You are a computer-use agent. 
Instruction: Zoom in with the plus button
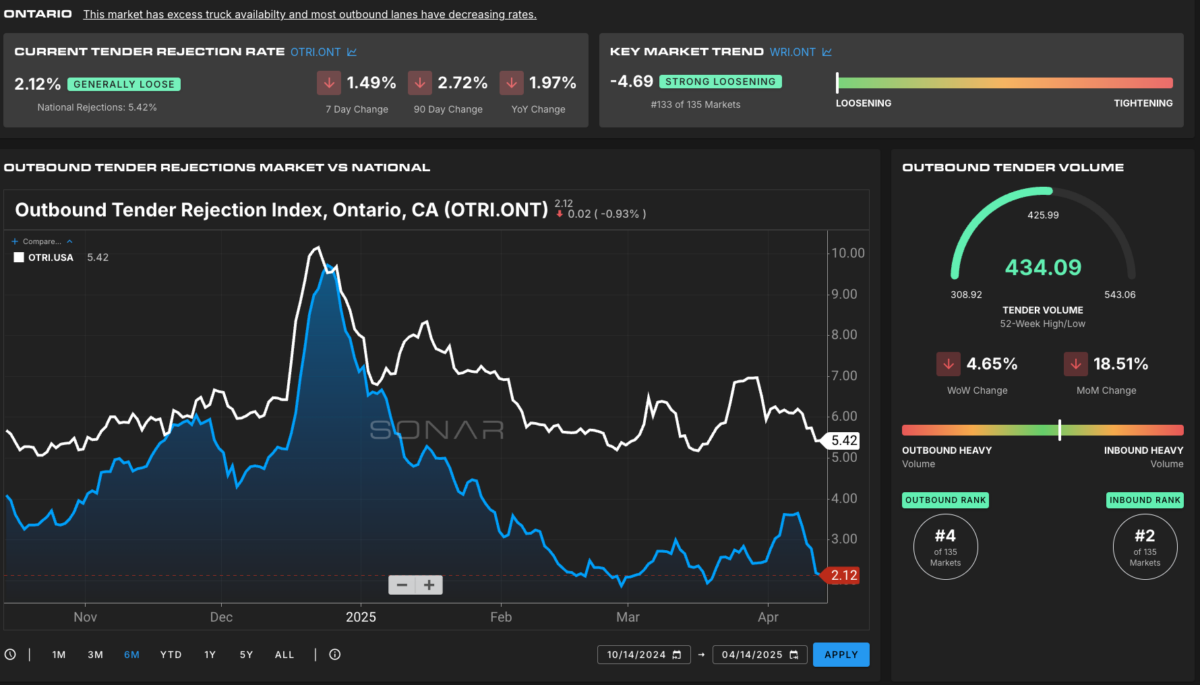[x=429, y=585]
